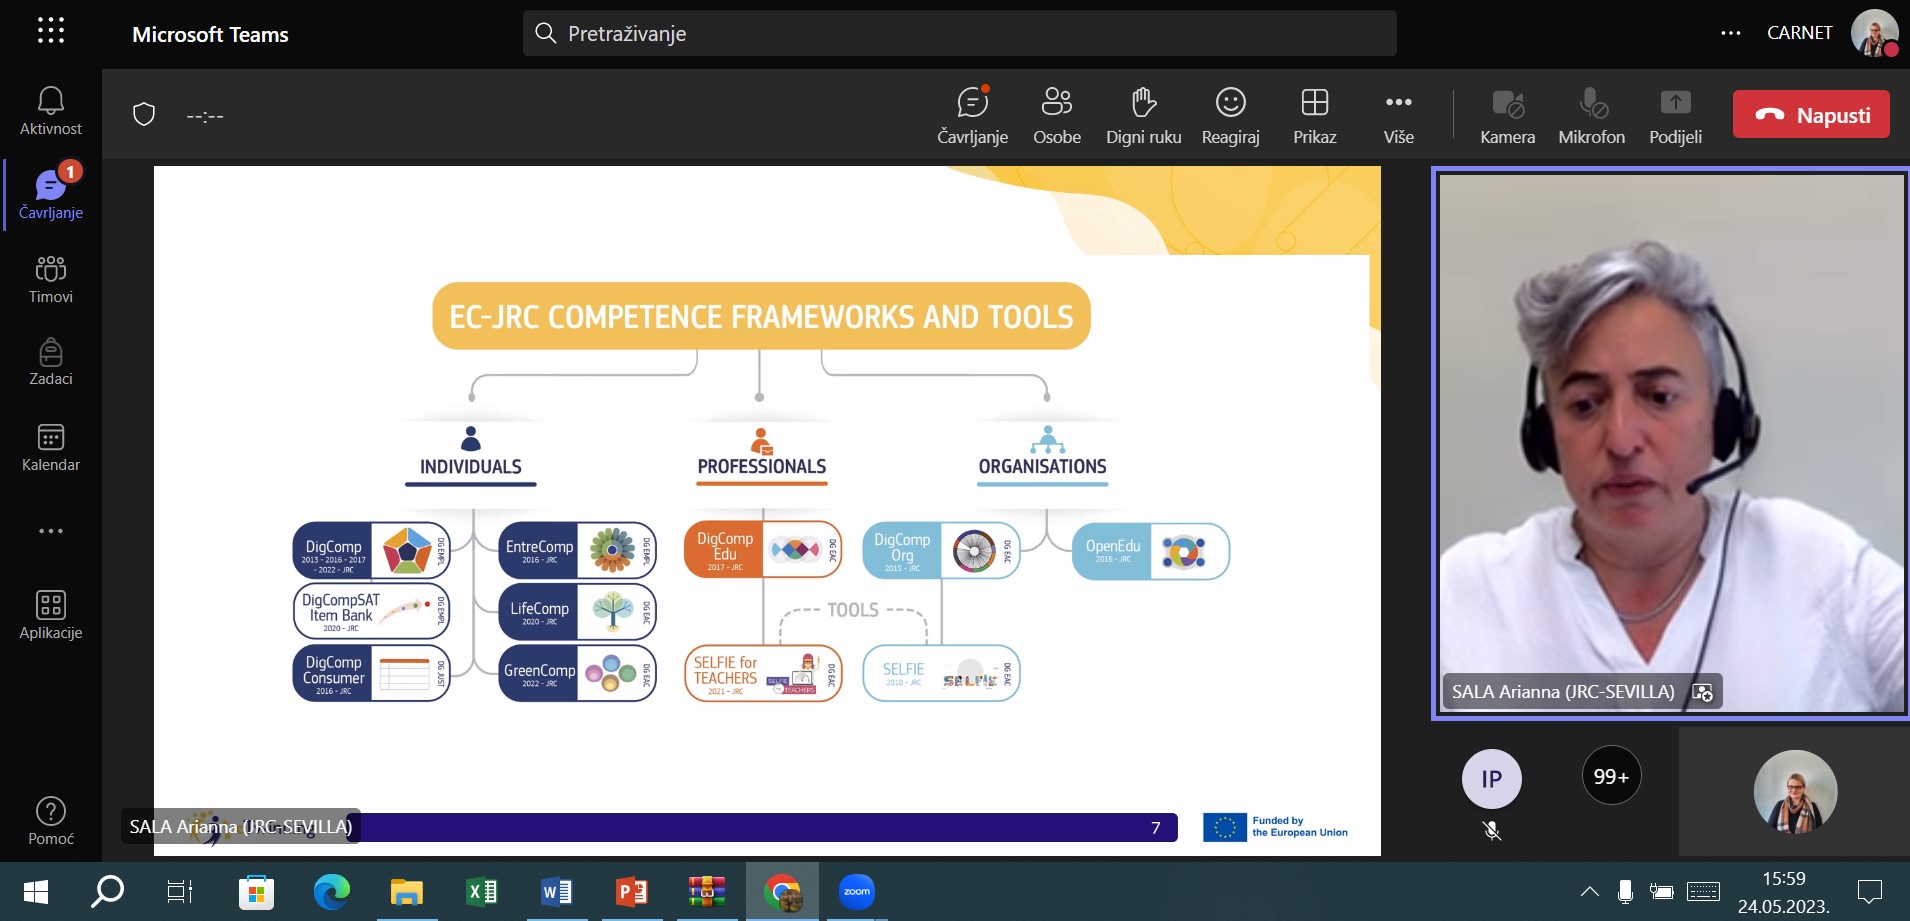Screen dimensions: 1910x921
Task: Show the 99+ additional participants
Action: (1611, 776)
